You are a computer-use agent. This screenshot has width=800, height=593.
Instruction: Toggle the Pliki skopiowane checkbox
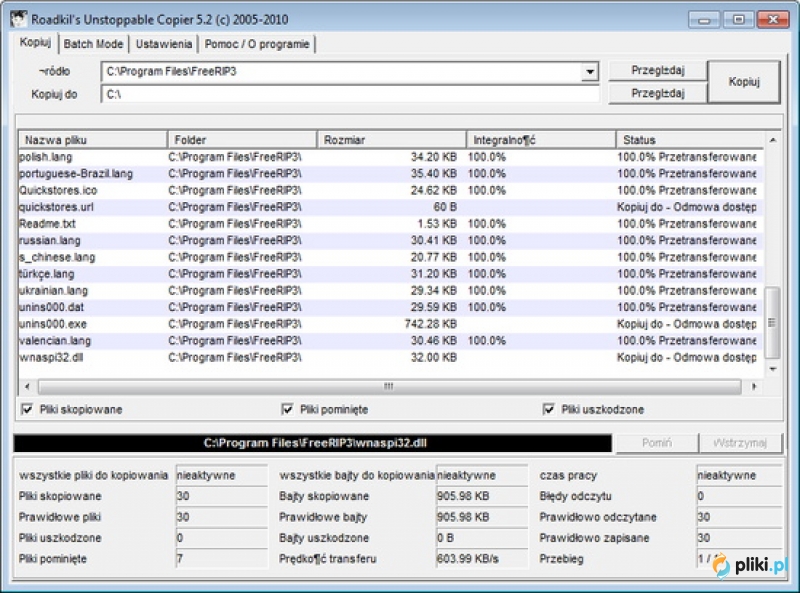tap(27, 409)
